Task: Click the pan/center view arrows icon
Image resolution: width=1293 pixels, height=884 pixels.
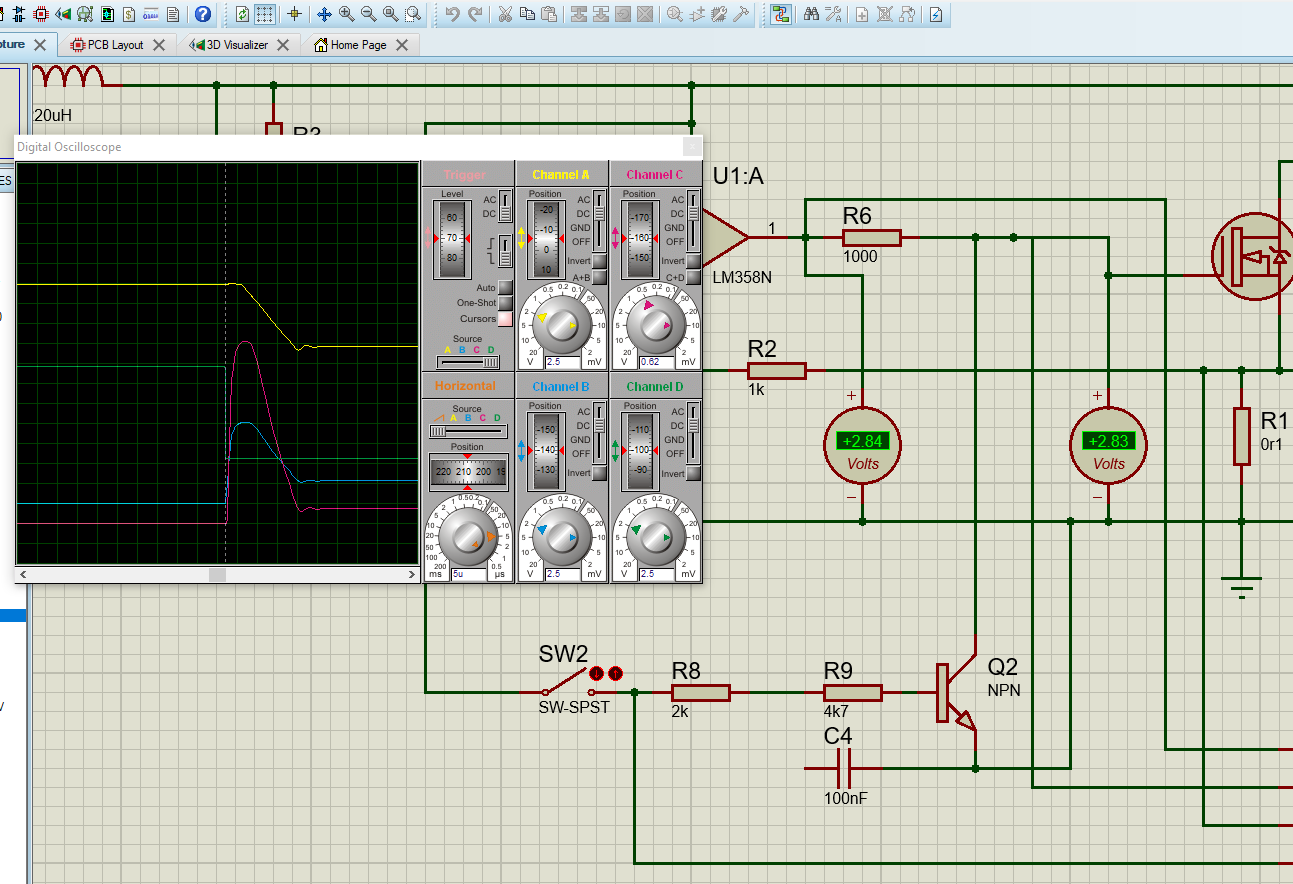Action: point(324,14)
